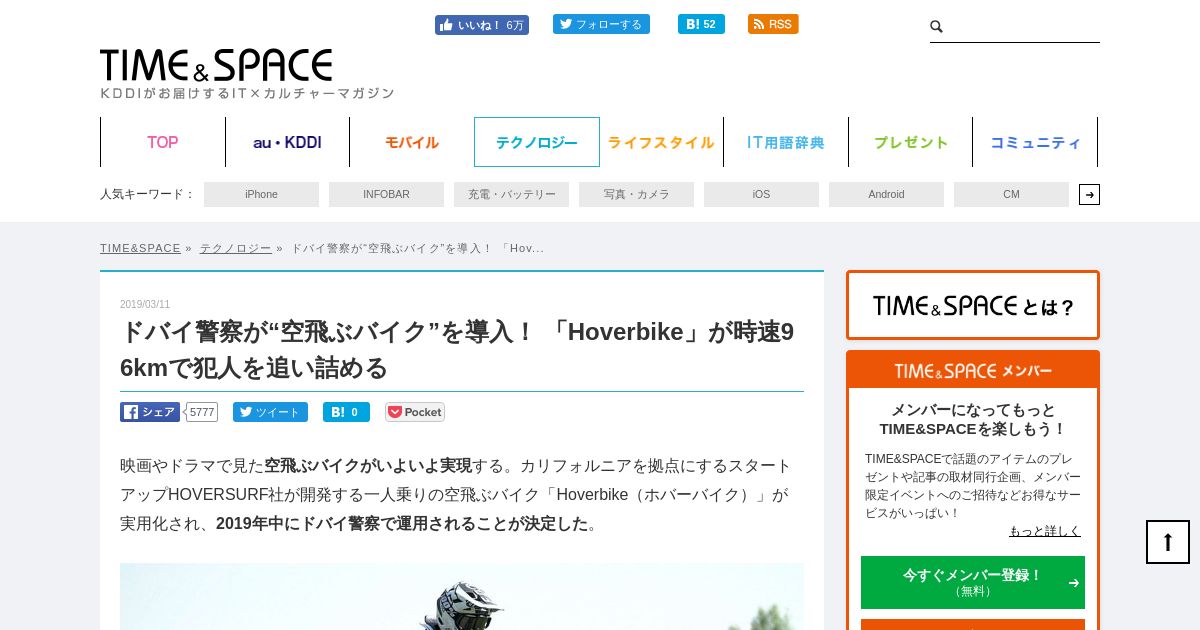Show more keywords with arrow button
Viewport: 1200px width, 630px height.
[x=1089, y=194]
